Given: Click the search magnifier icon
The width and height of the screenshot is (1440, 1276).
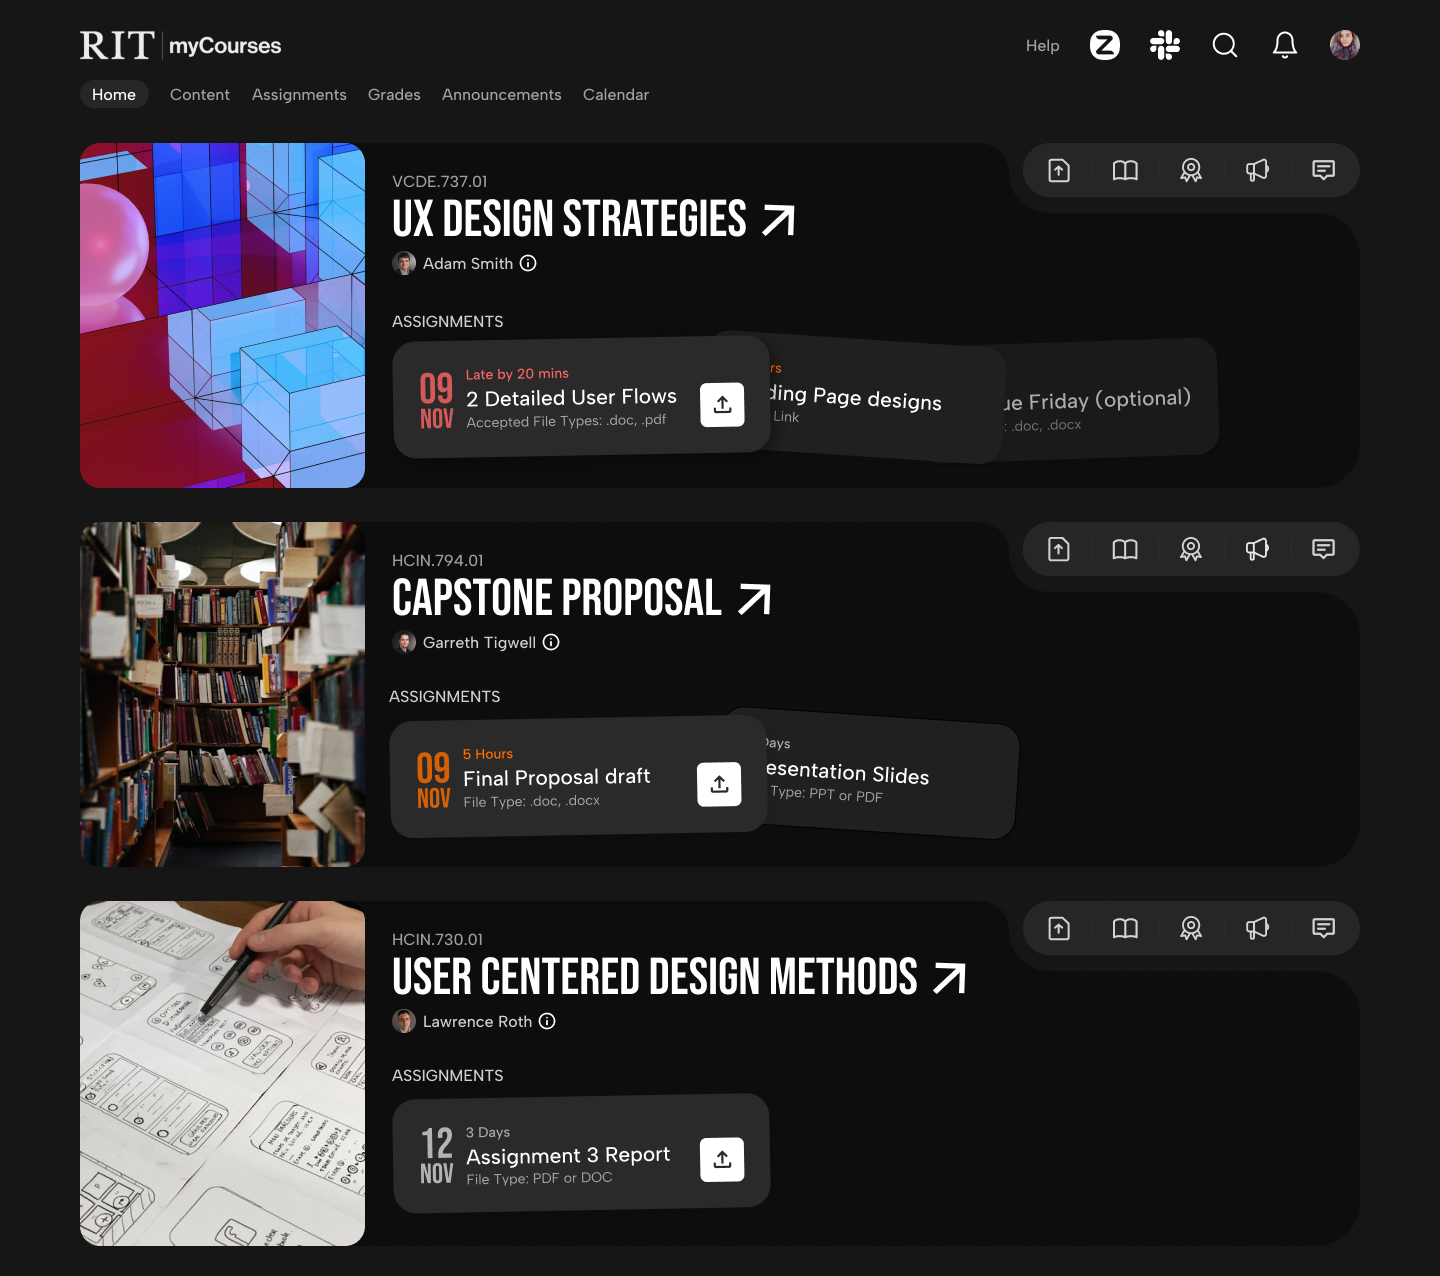Looking at the screenshot, I should 1224,45.
